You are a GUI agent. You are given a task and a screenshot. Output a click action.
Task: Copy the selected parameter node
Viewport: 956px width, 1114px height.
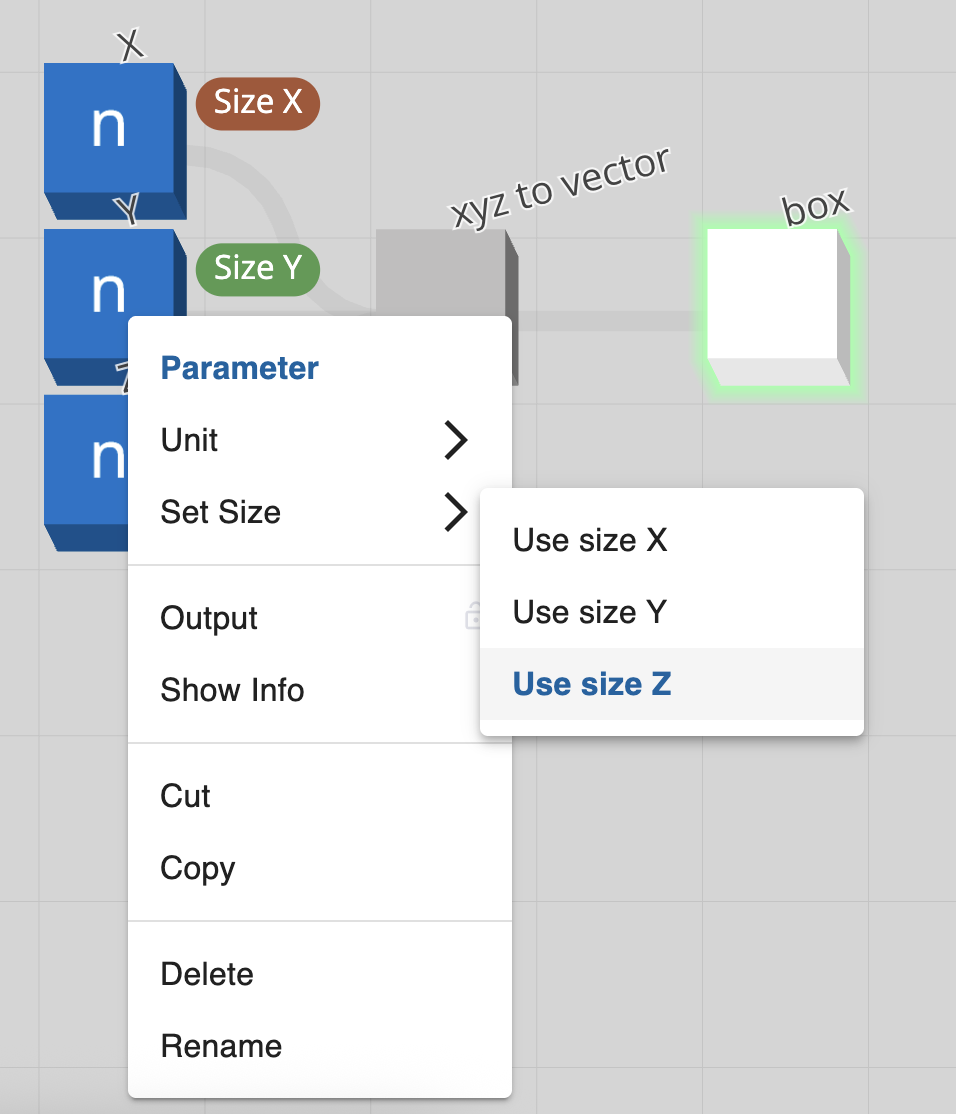pyautogui.click(x=197, y=868)
